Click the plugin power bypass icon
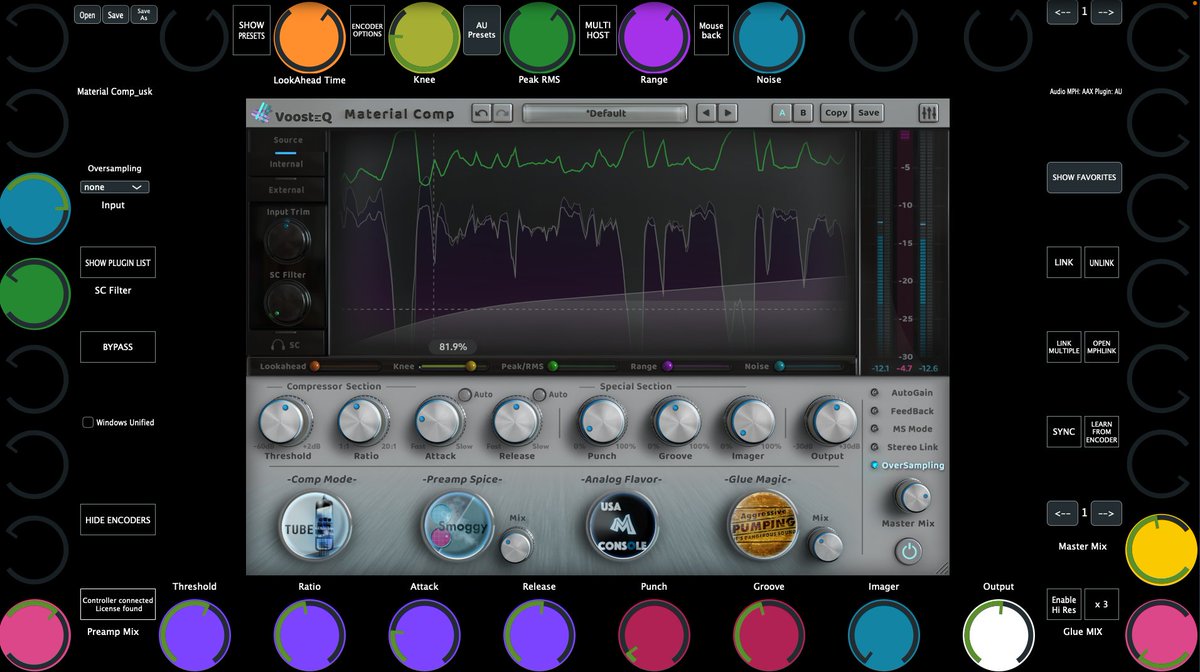The image size is (1200, 672). point(909,550)
